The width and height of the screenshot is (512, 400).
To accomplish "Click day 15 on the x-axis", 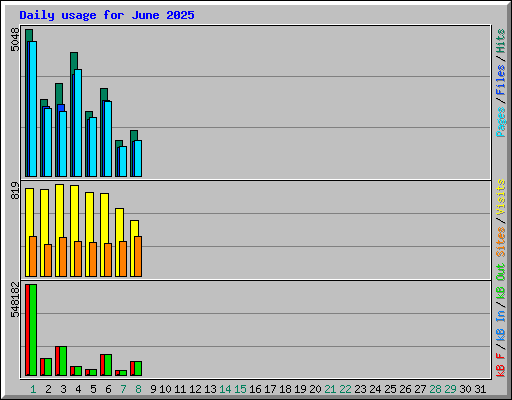I will pyautogui.click(x=240, y=389).
